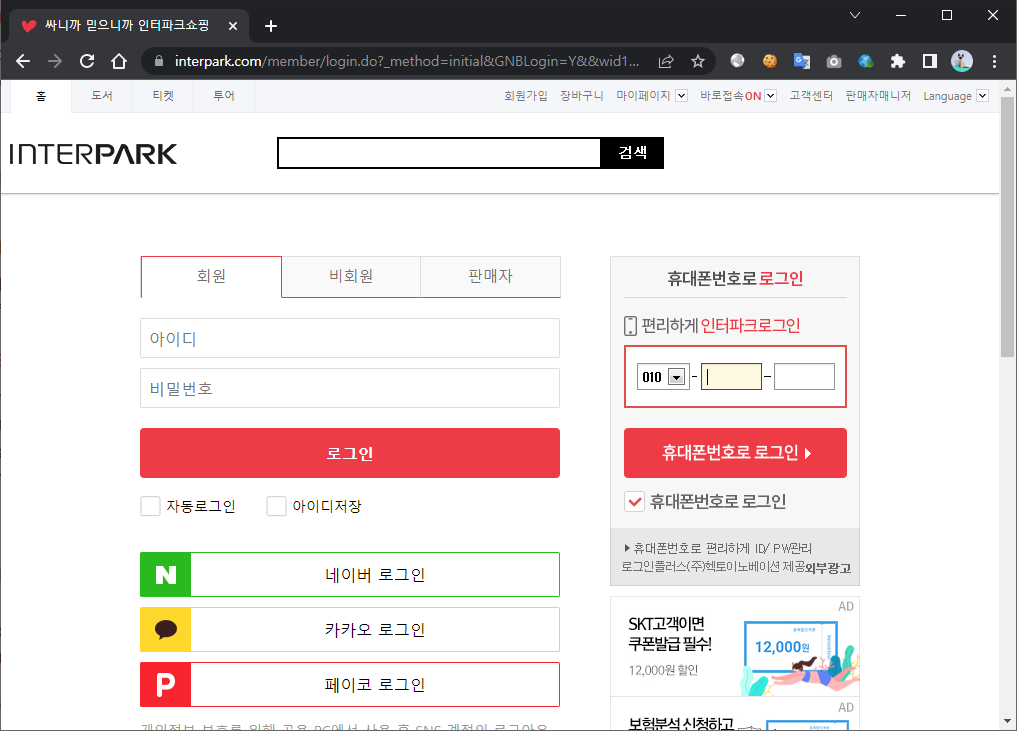Click the 휴대폰번호로 로그인 red button

point(735,453)
